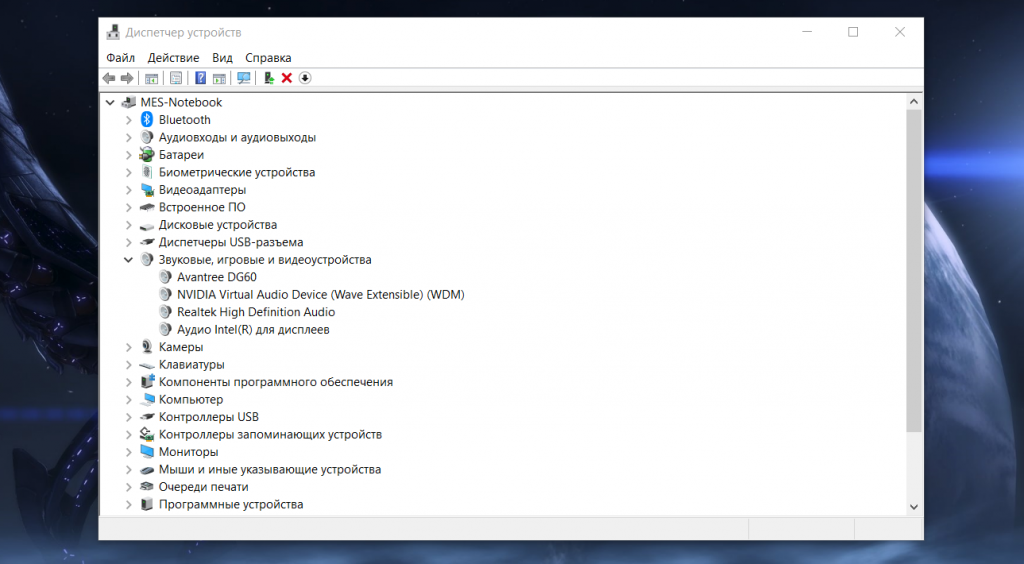Image resolution: width=1024 pixels, height=564 pixels.
Task: Toggle the show/hide console tree toolbar icon
Action: pyautogui.click(x=152, y=78)
